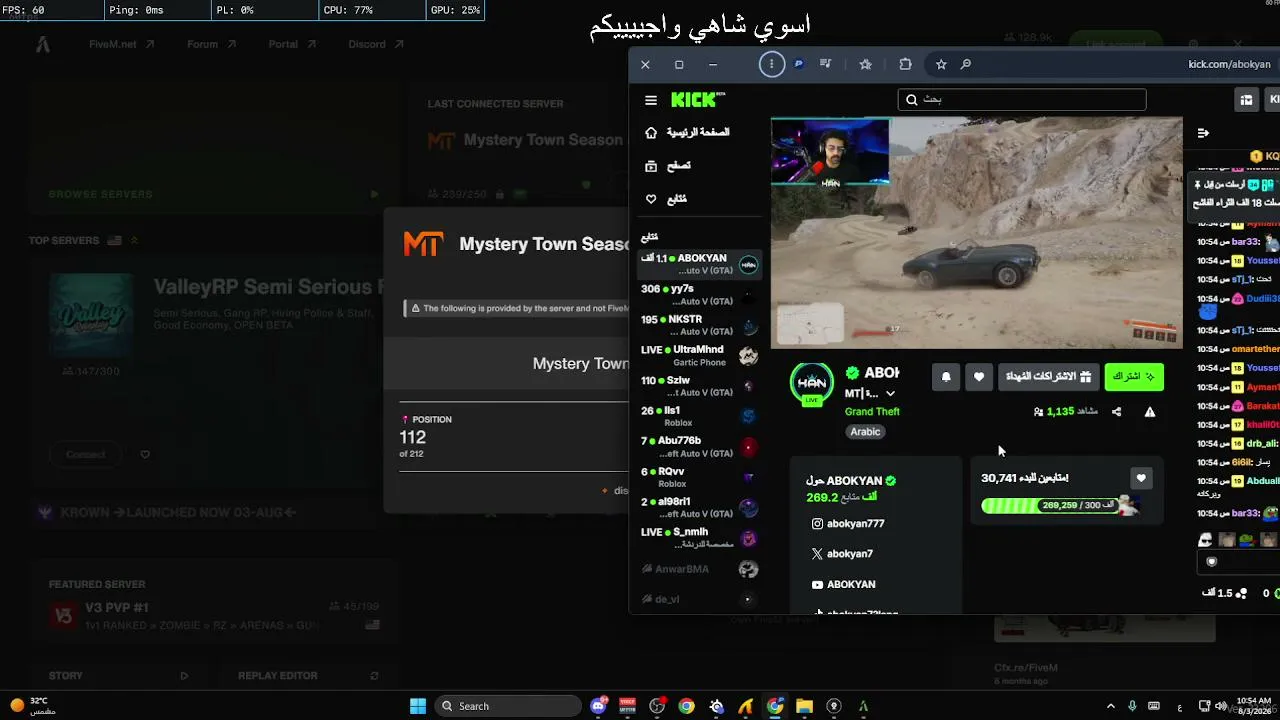1280x720 pixels.
Task: Open the ABOKYAN YouTube link
Action: 843,585
